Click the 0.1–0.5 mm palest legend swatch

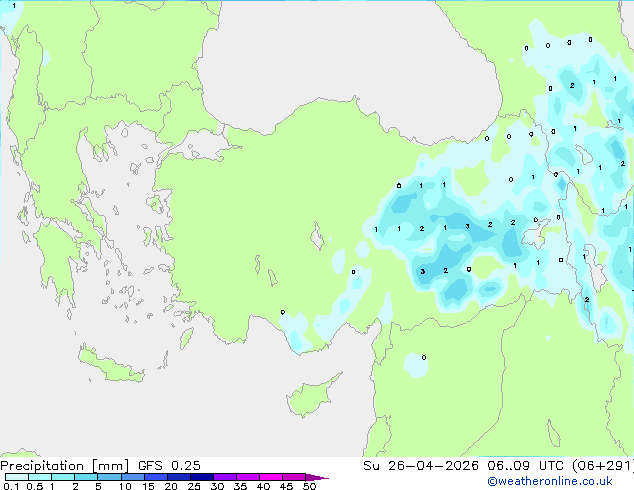coord(17,477)
